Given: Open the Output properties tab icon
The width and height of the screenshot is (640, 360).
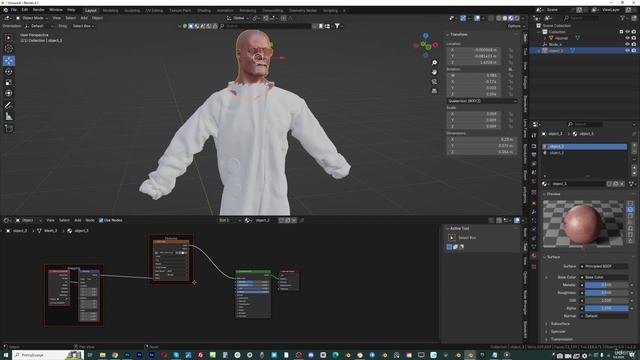Looking at the screenshot, I should point(534,155).
